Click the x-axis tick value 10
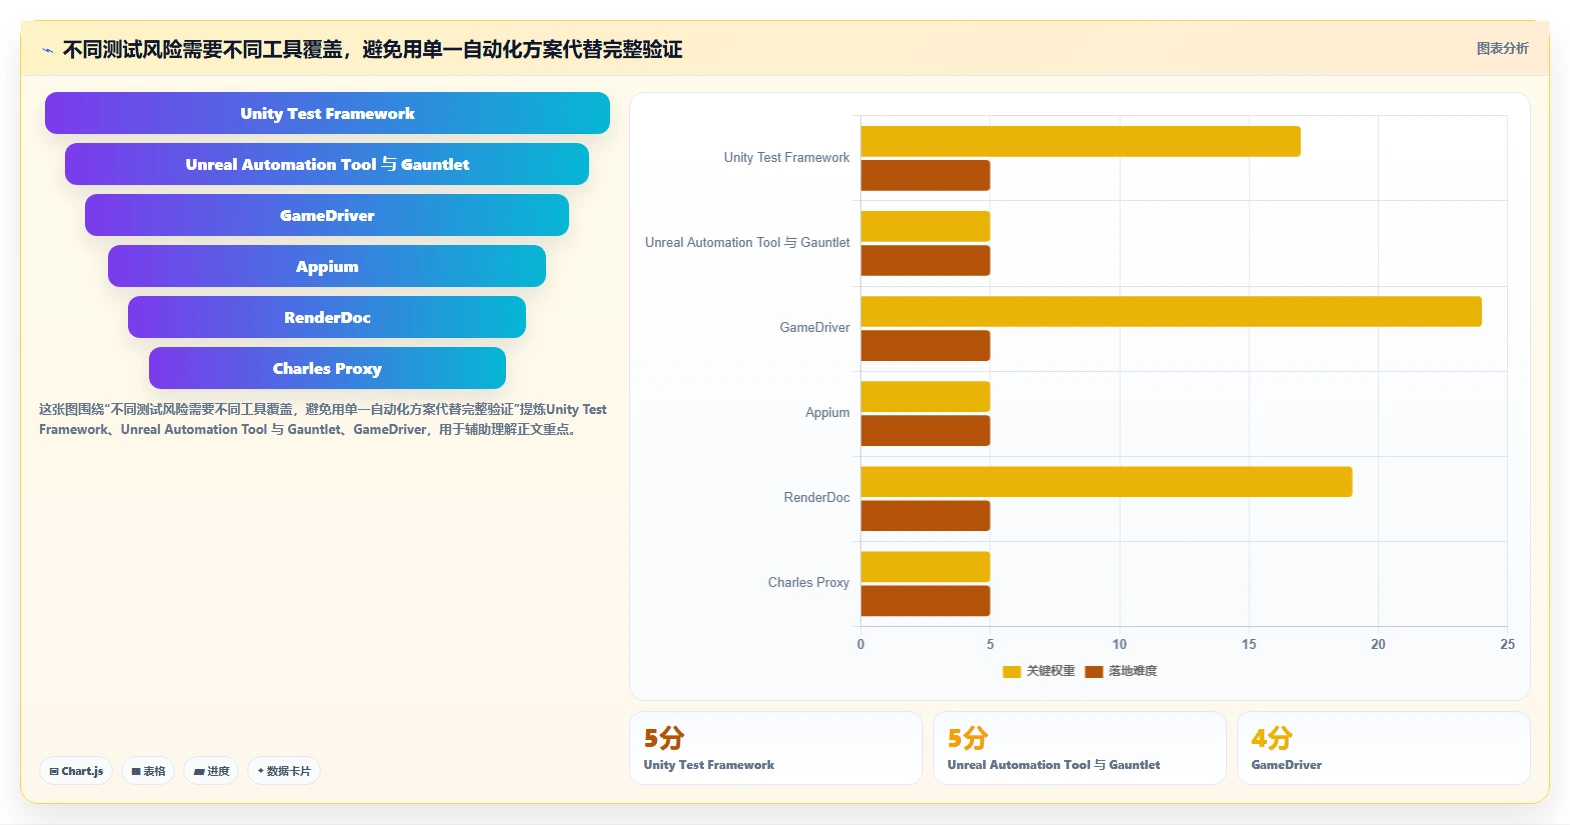The width and height of the screenshot is (1570, 825). (1119, 644)
